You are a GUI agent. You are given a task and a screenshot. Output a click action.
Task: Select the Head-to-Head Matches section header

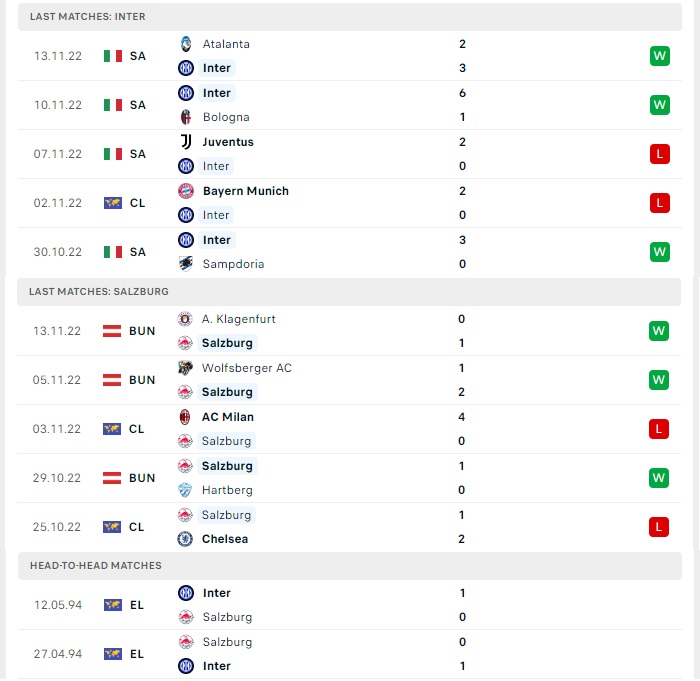[350, 566]
